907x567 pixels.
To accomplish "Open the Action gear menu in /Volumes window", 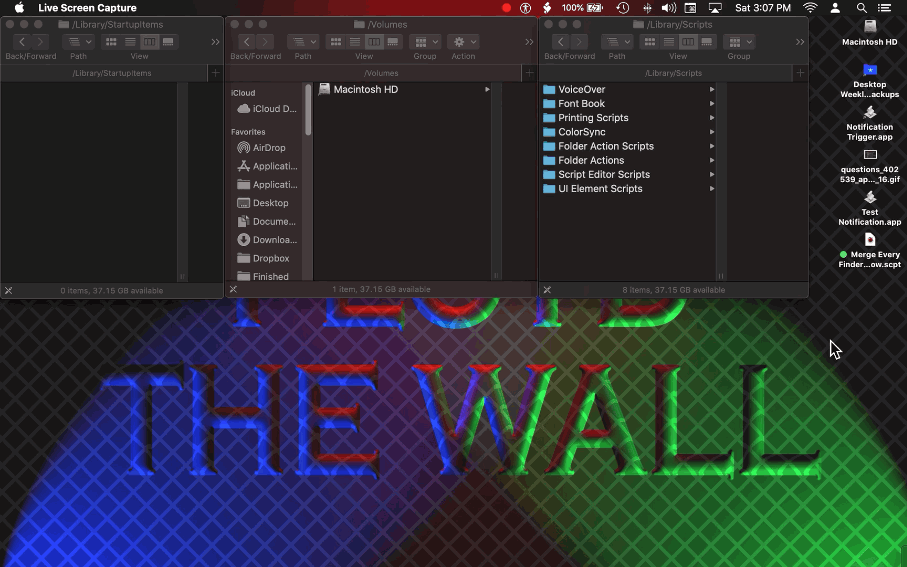I will click(x=463, y=42).
